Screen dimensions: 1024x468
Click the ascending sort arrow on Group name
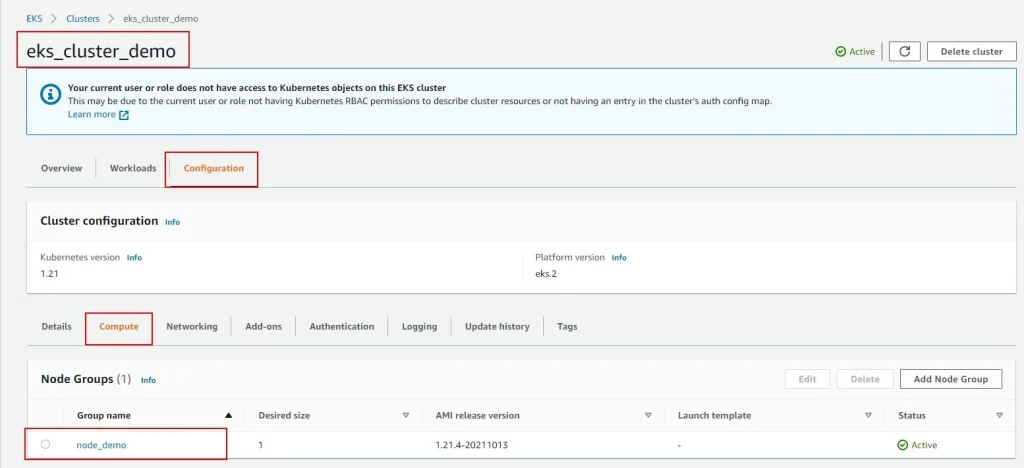pyautogui.click(x=229, y=415)
